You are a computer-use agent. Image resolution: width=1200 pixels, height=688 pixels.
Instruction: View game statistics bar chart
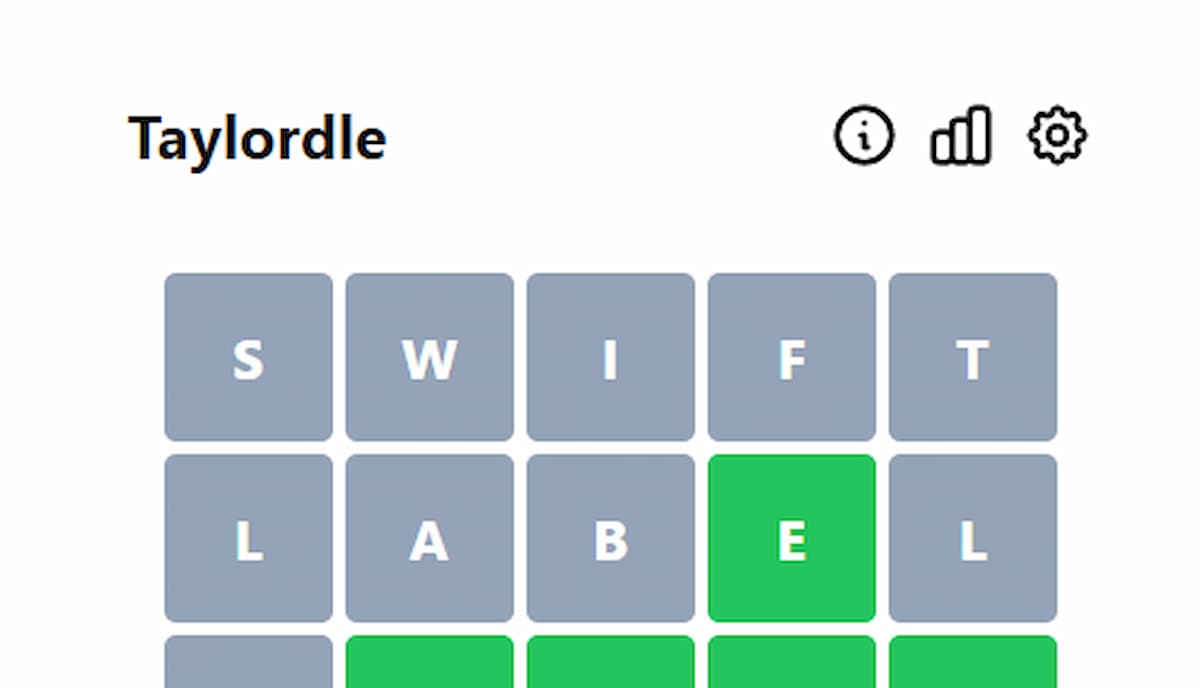tap(960, 136)
